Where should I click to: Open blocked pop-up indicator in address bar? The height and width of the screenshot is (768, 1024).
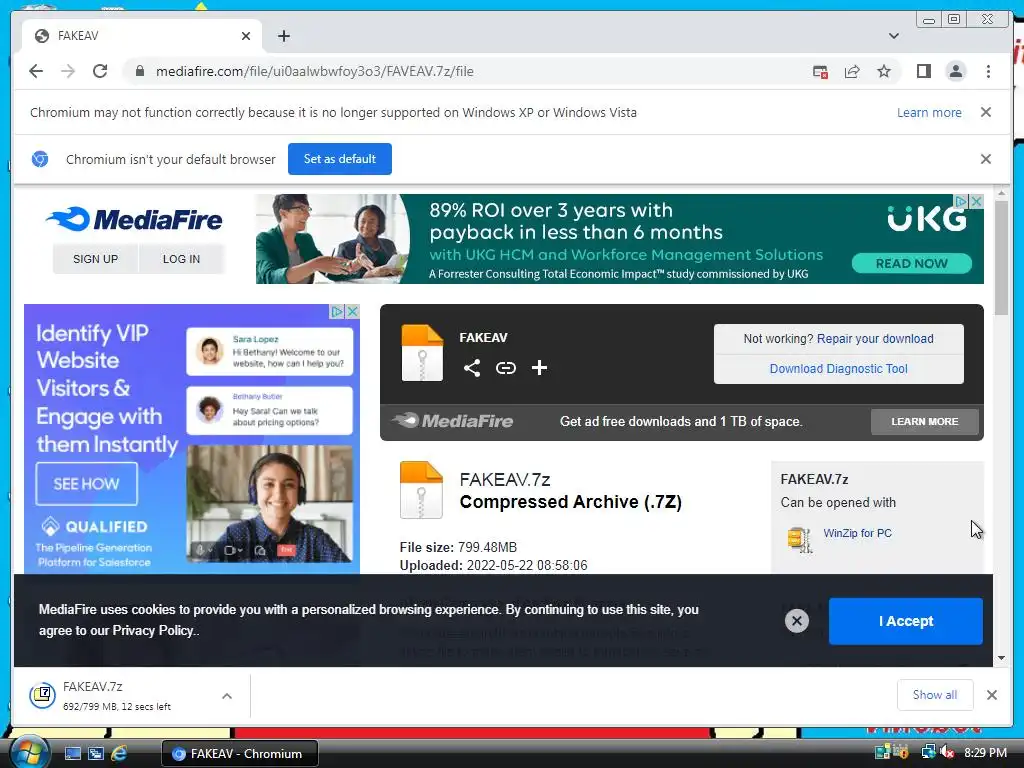click(x=820, y=71)
